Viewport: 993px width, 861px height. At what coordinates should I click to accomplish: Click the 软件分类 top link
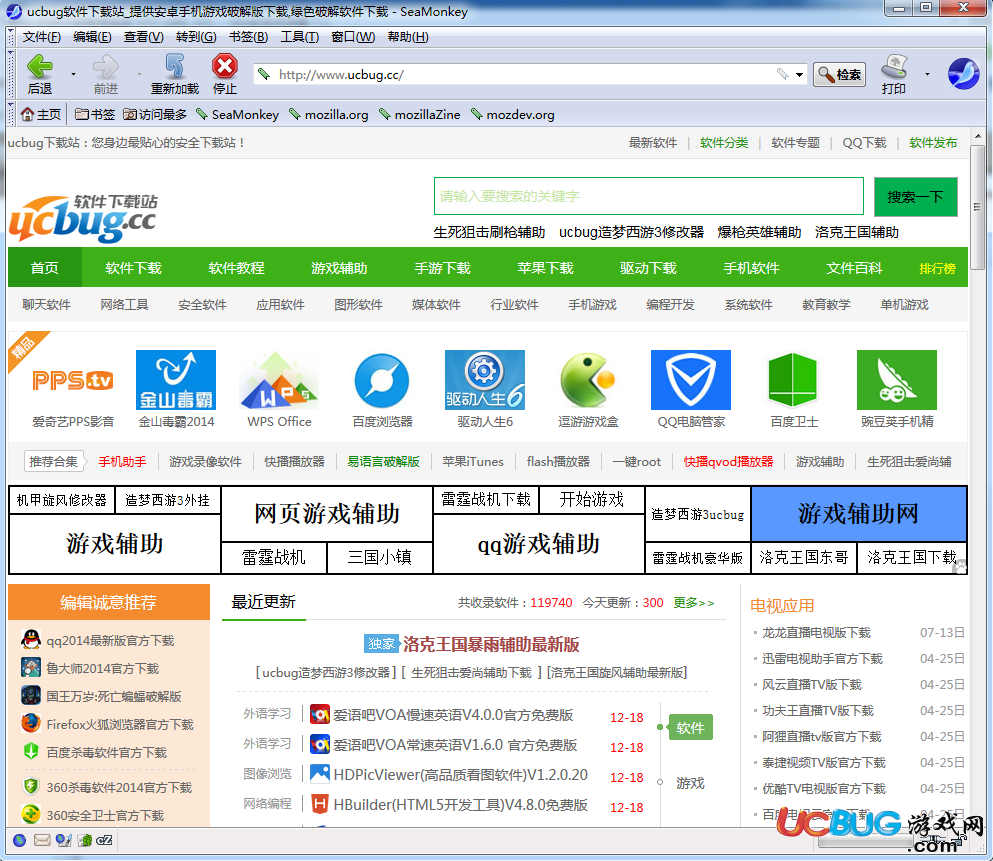click(724, 143)
